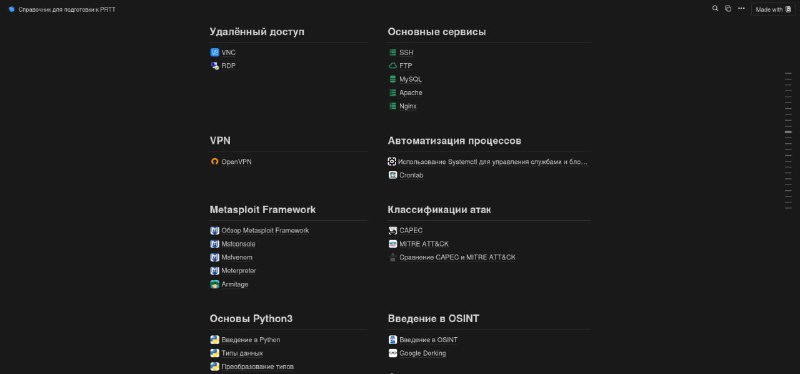The image size is (800, 374).
Task: Open the FTP page link
Action: click(406, 66)
